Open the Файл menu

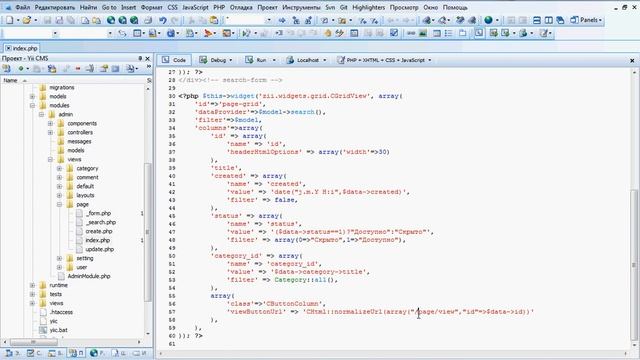tap(22, 7)
